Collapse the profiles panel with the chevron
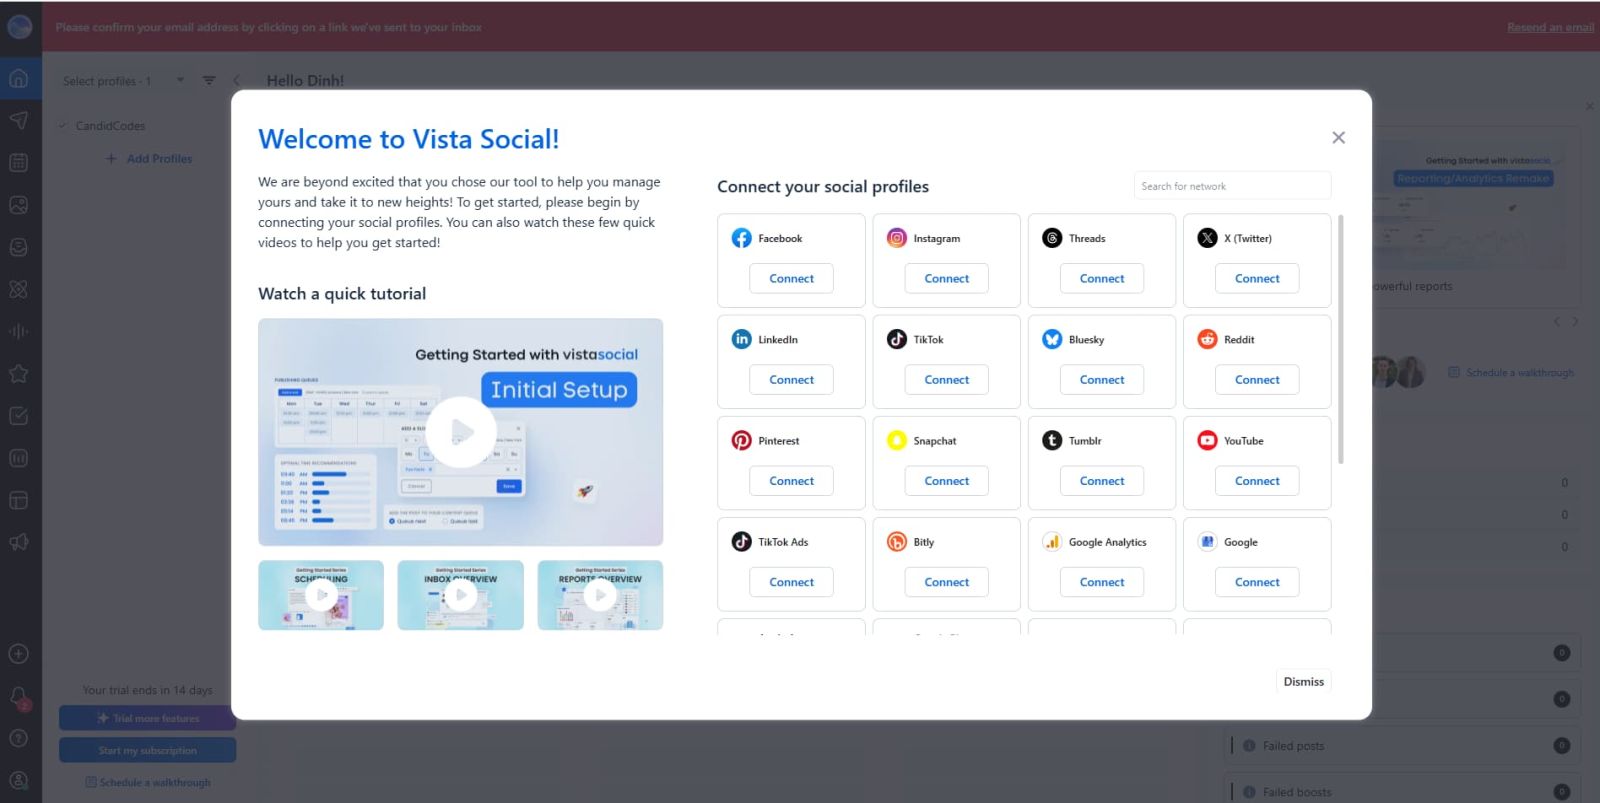This screenshot has height=803, width=1600. pyautogui.click(x=236, y=80)
